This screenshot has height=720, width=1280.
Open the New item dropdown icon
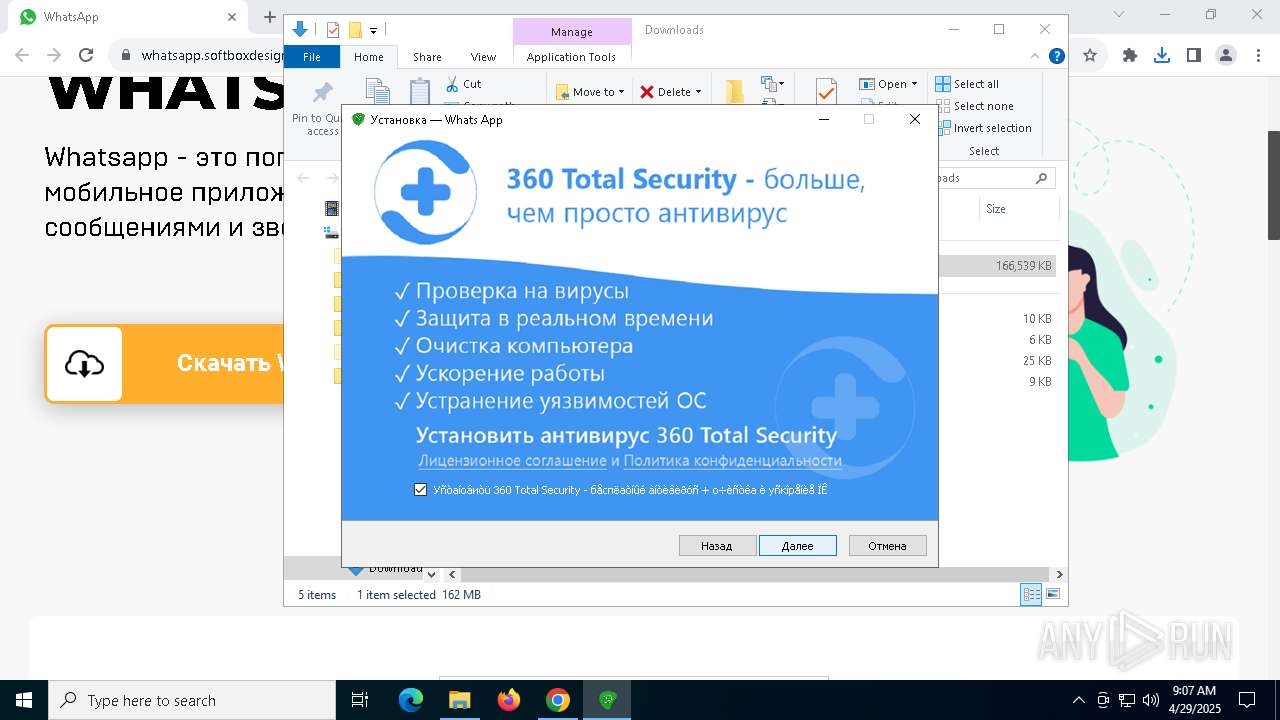(772, 84)
